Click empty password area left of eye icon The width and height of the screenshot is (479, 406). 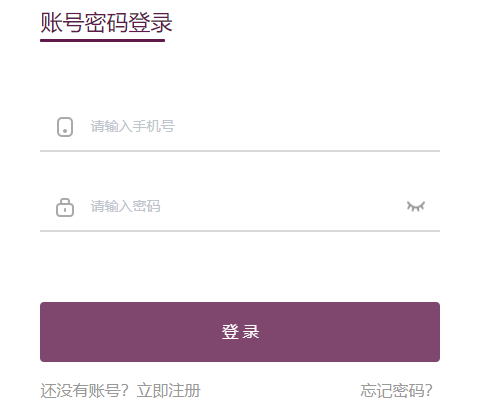[283, 206]
